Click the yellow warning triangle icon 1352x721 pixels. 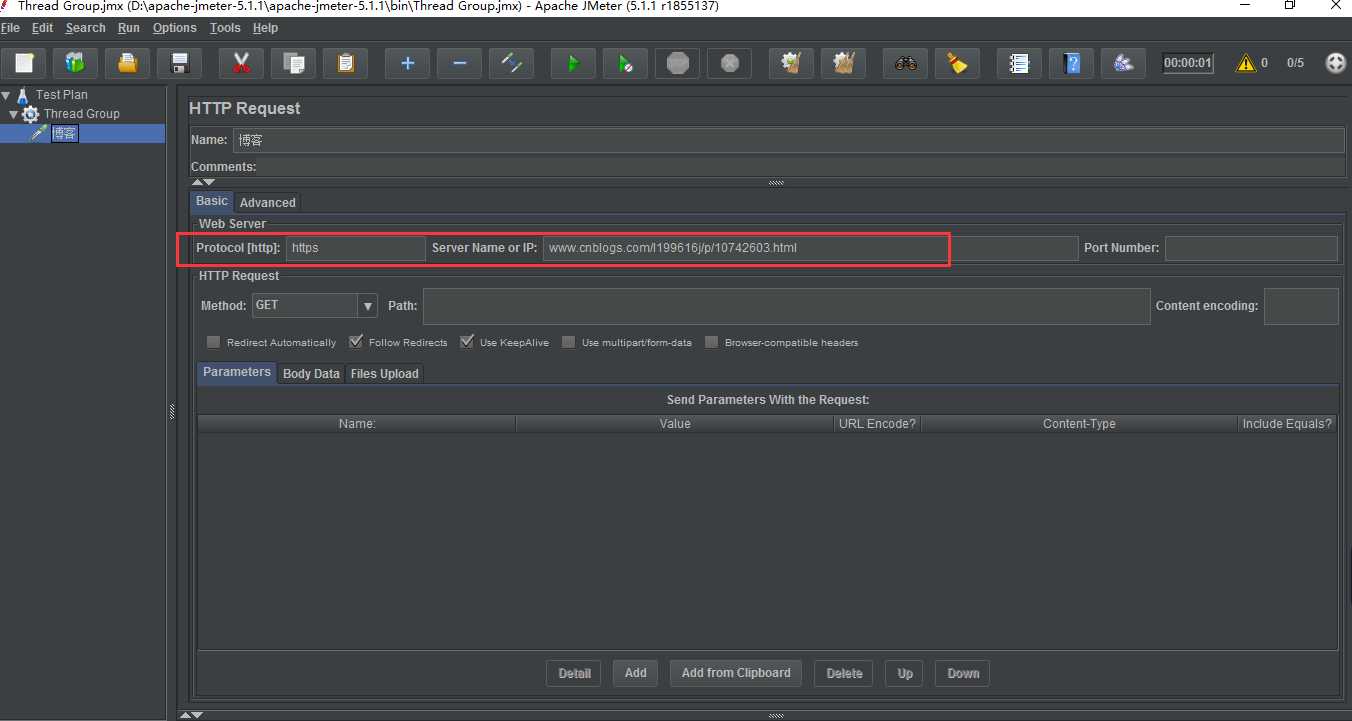coord(1245,63)
